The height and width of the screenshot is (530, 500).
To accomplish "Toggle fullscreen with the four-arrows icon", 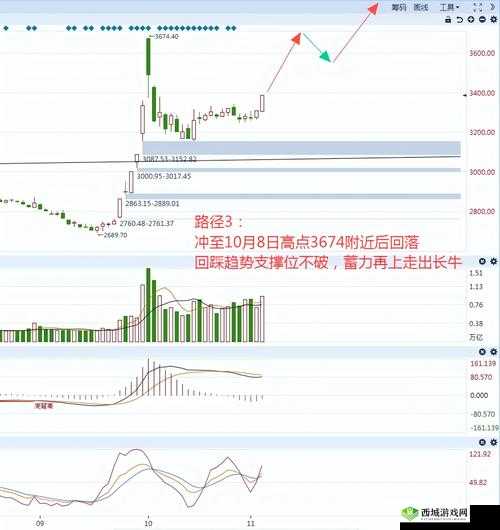I will 478,8.
